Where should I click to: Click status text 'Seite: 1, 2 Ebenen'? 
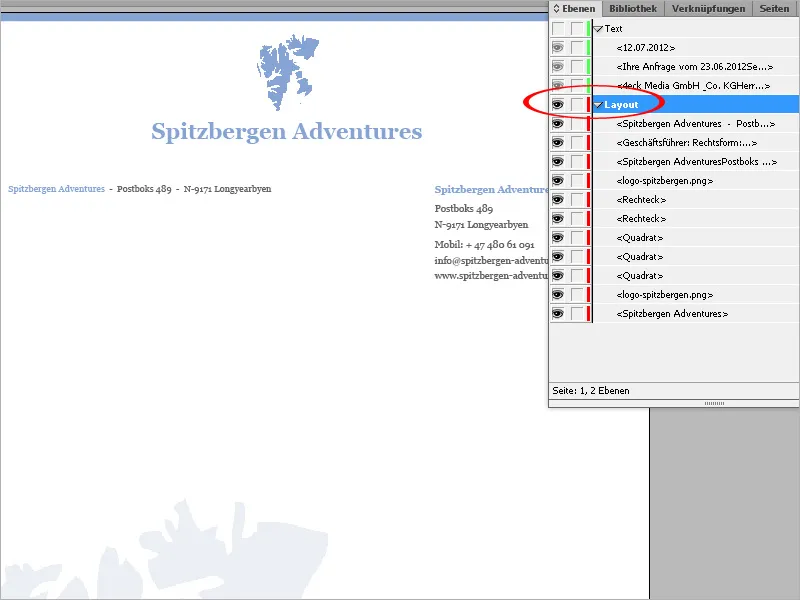(591, 391)
